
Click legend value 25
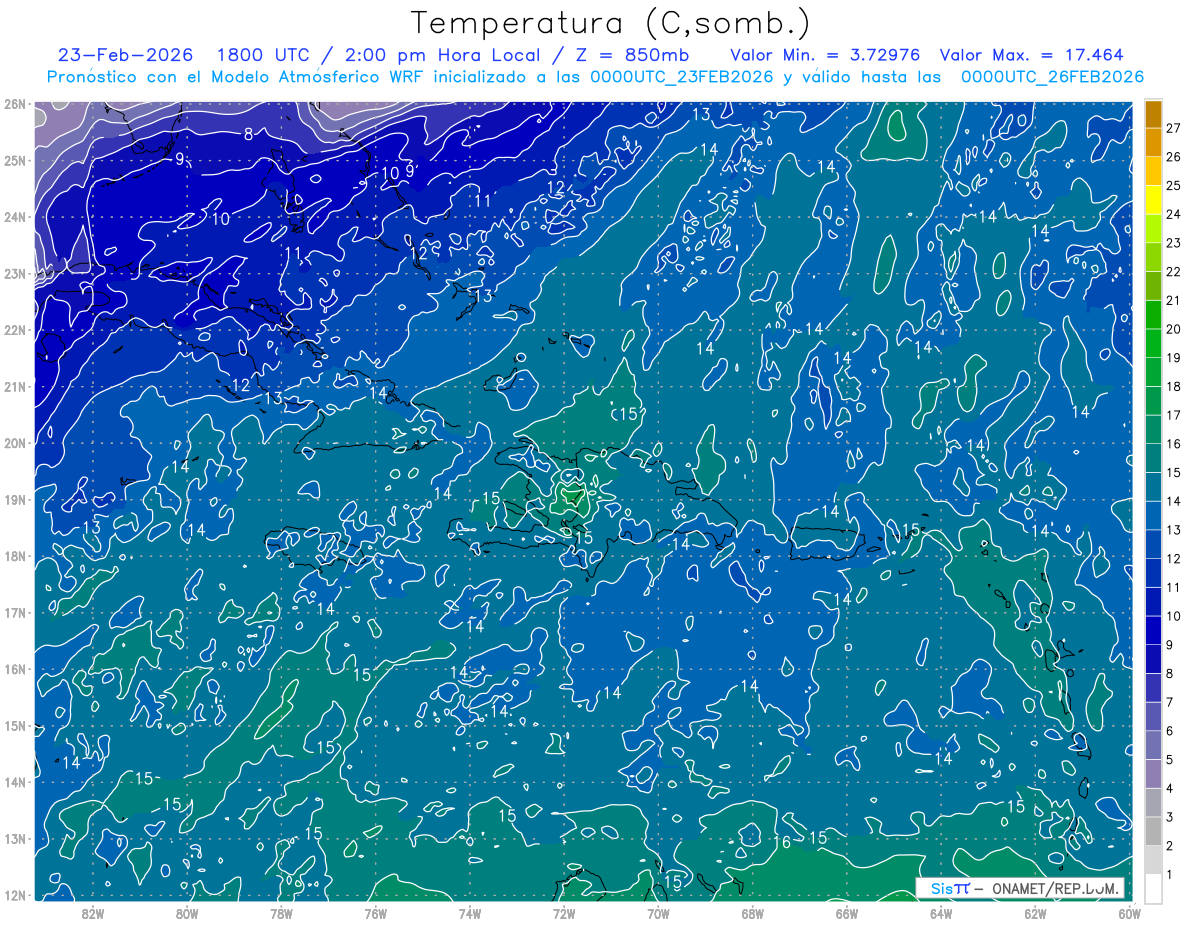pyautogui.click(x=1174, y=185)
